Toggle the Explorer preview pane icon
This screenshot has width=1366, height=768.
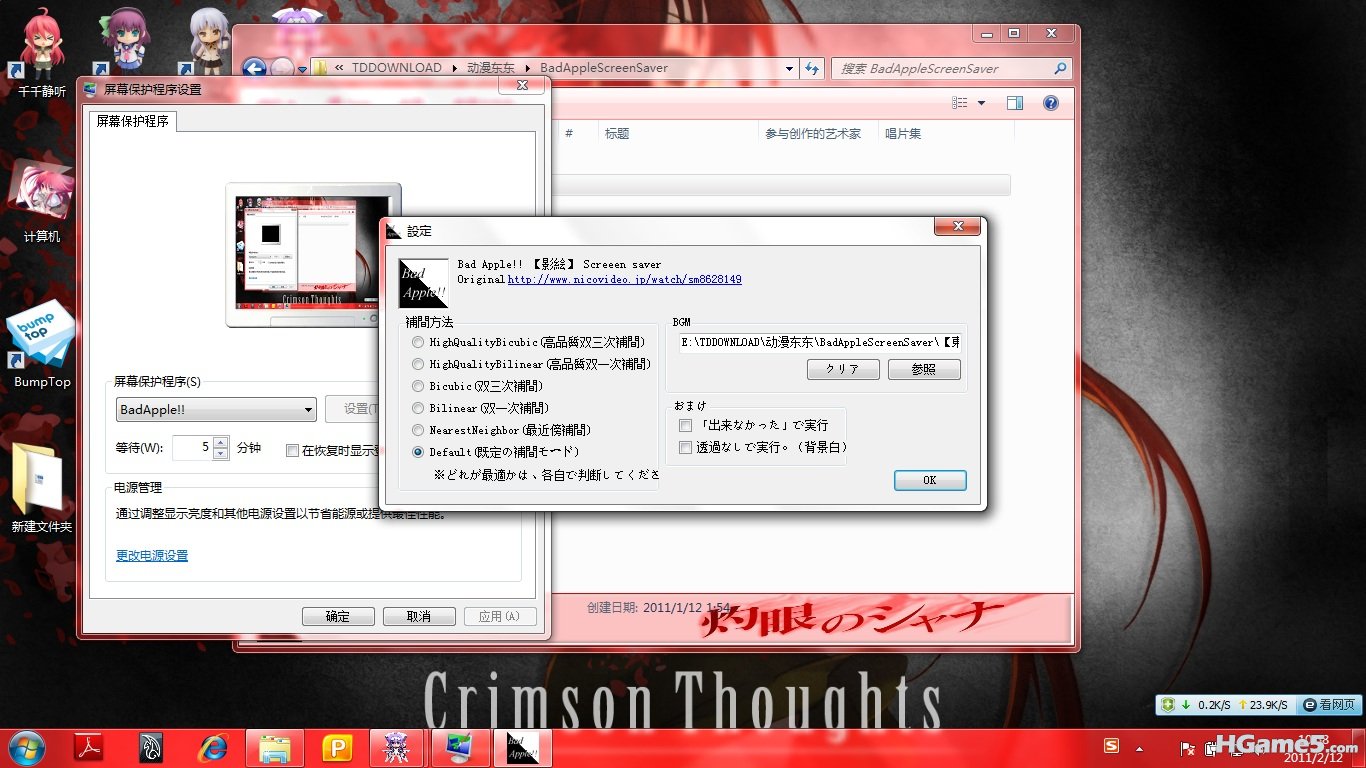[x=1015, y=103]
